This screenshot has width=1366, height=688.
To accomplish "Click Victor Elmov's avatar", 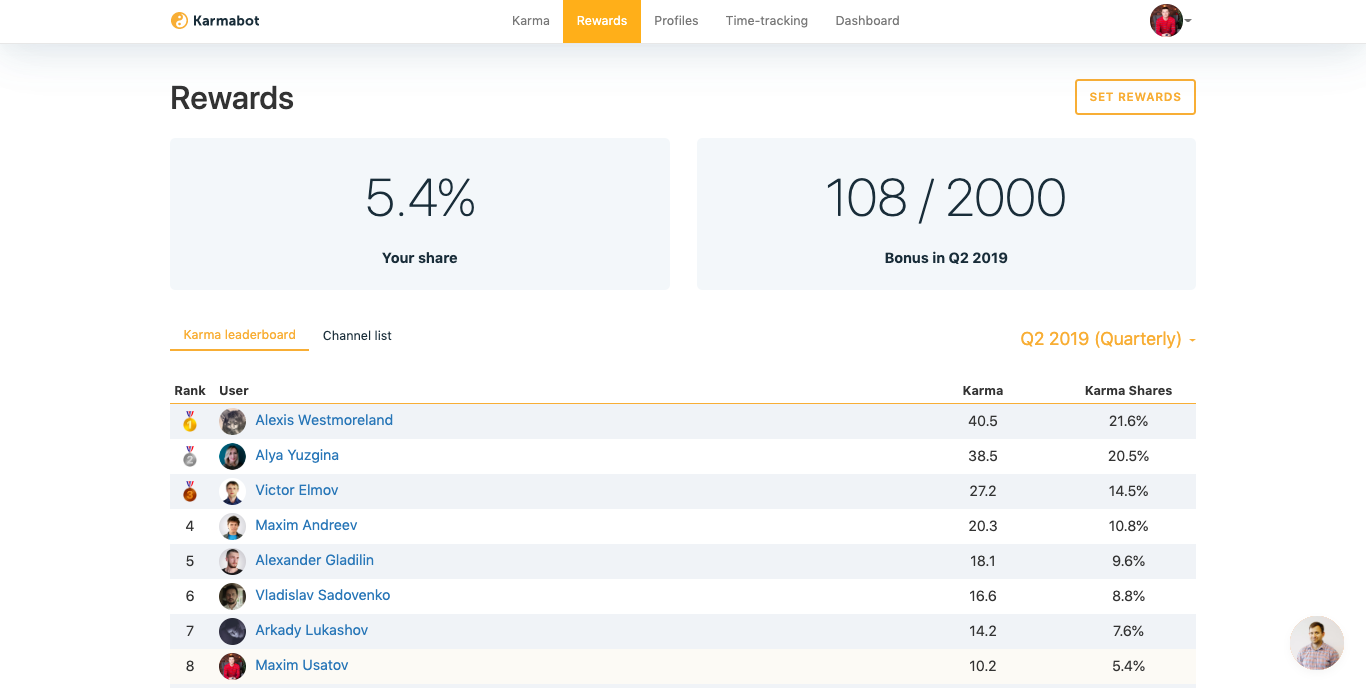I will pos(232,491).
